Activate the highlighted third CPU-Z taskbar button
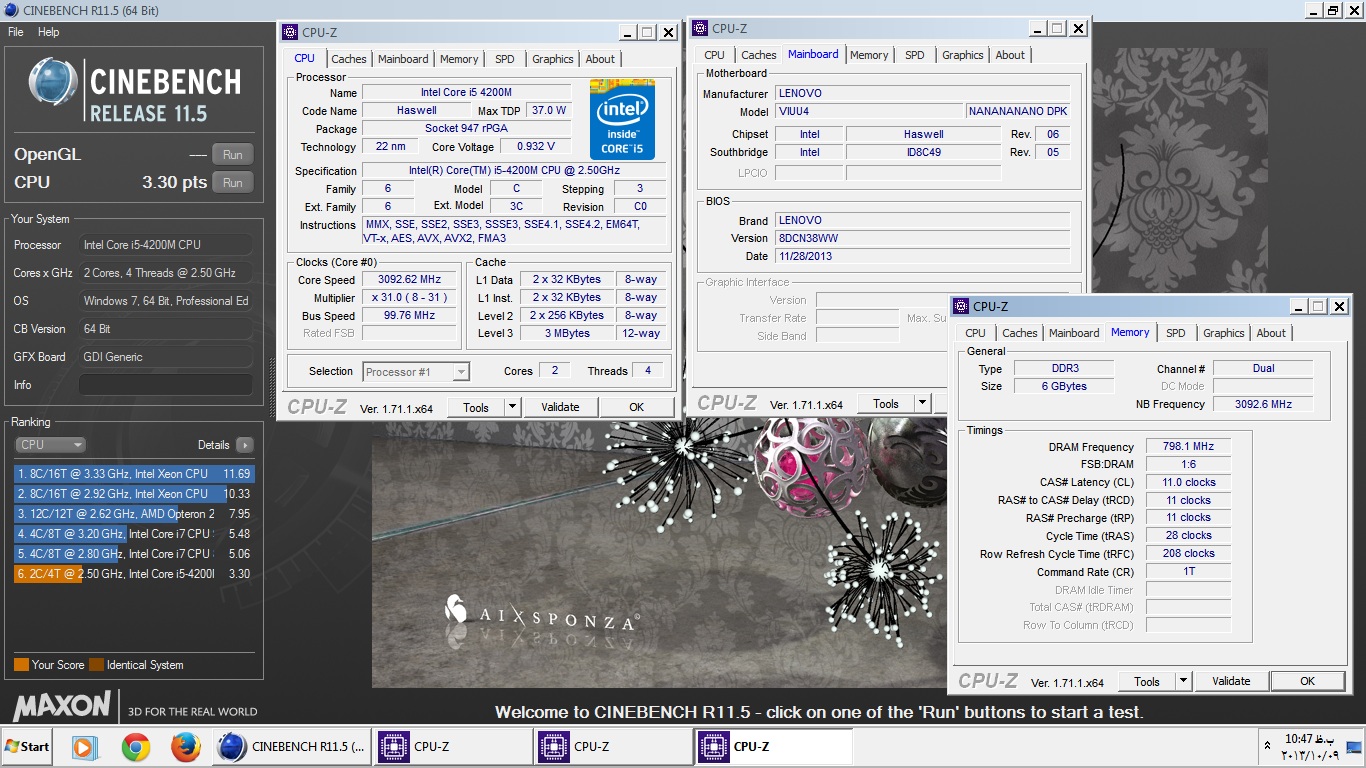1366x768 pixels. (773, 746)
